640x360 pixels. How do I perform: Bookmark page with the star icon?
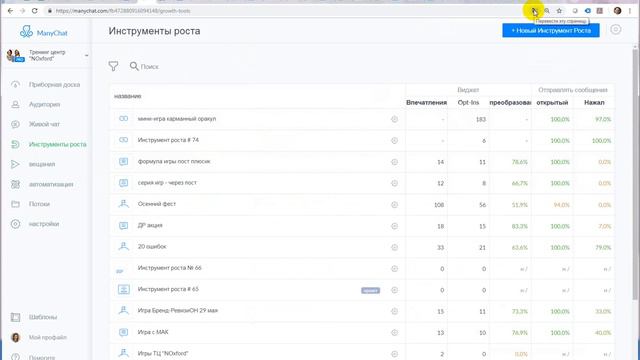point(559,11)
